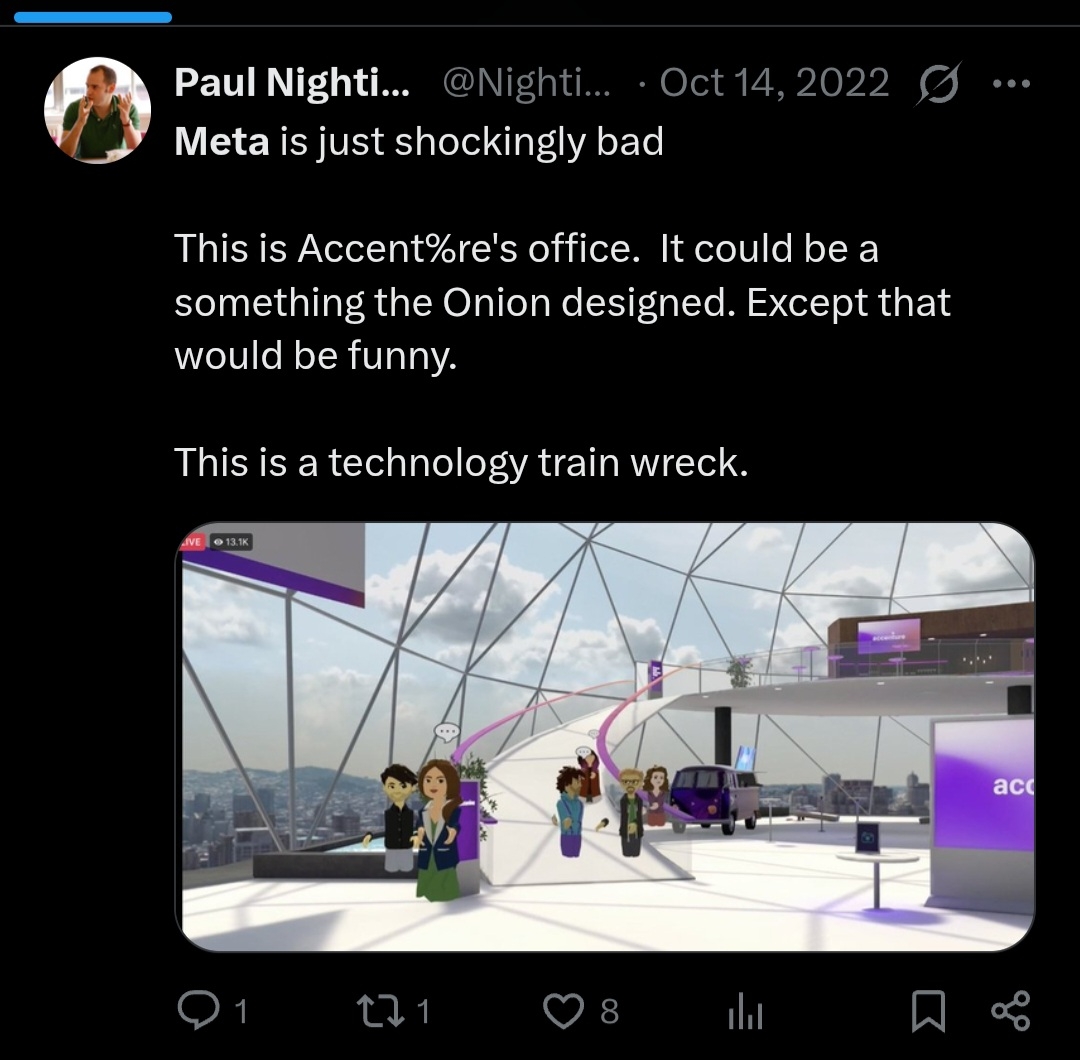Tap the reply count number 1

pyautogui.click(x=238, y=1013)
